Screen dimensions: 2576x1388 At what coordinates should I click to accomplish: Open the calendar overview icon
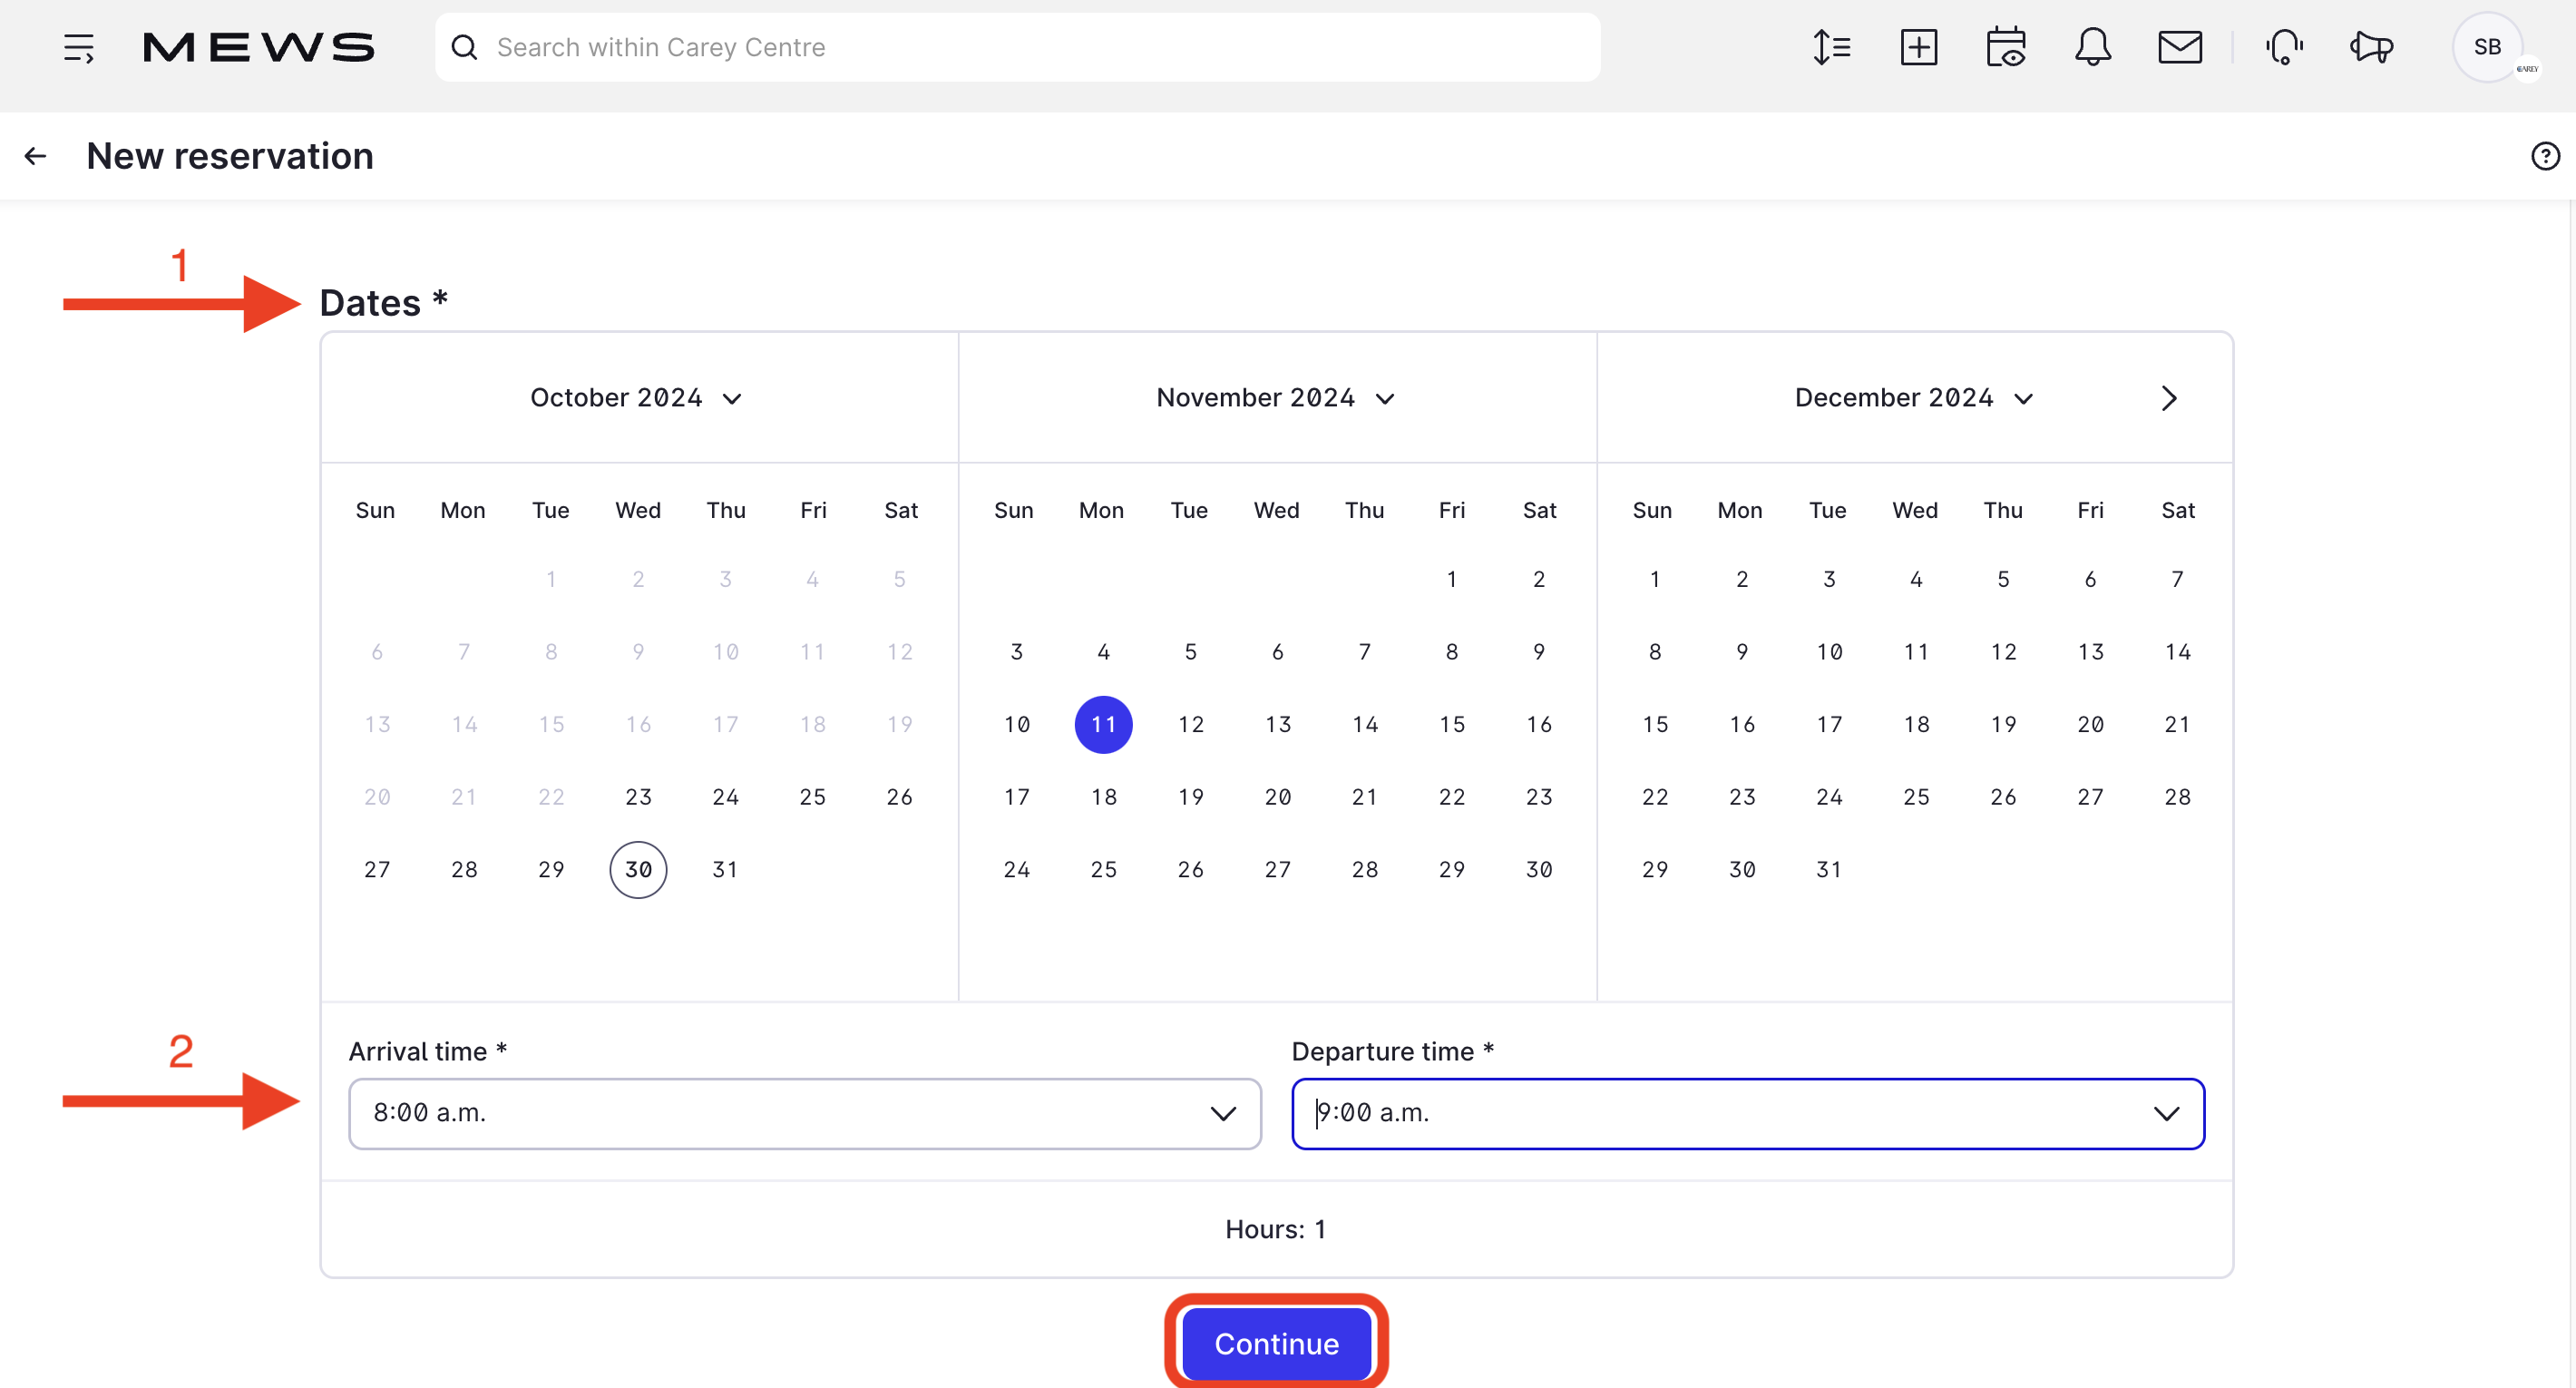point(2005,47)
